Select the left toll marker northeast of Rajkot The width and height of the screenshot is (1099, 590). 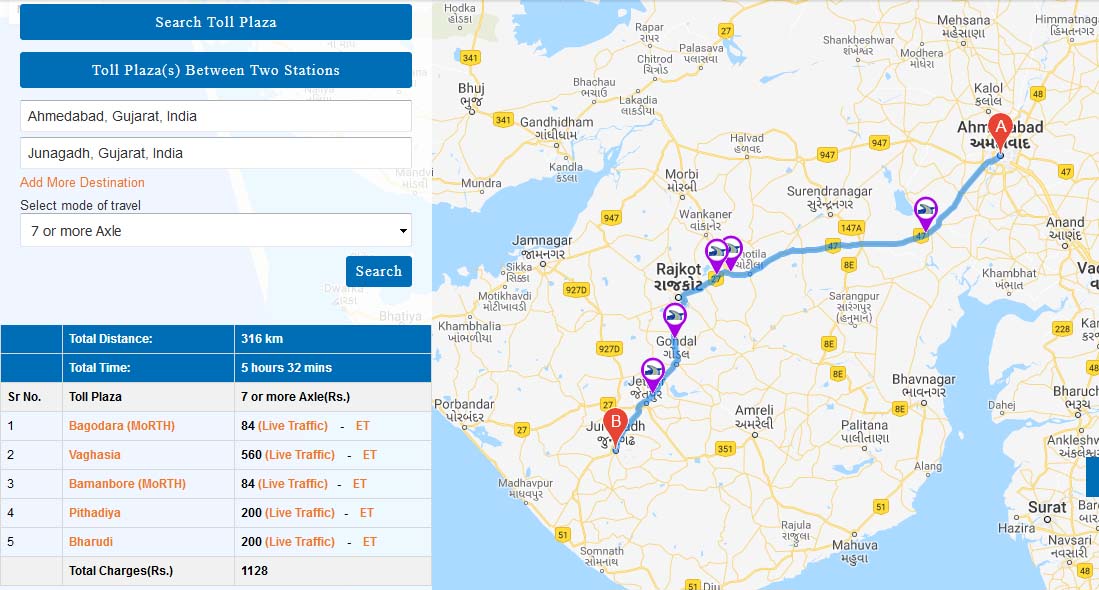[x=716, y=253]
